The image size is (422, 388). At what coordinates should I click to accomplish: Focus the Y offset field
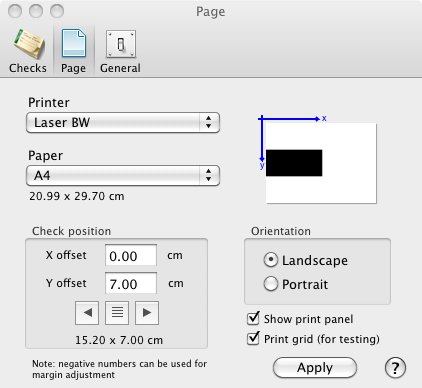point(131,283)
